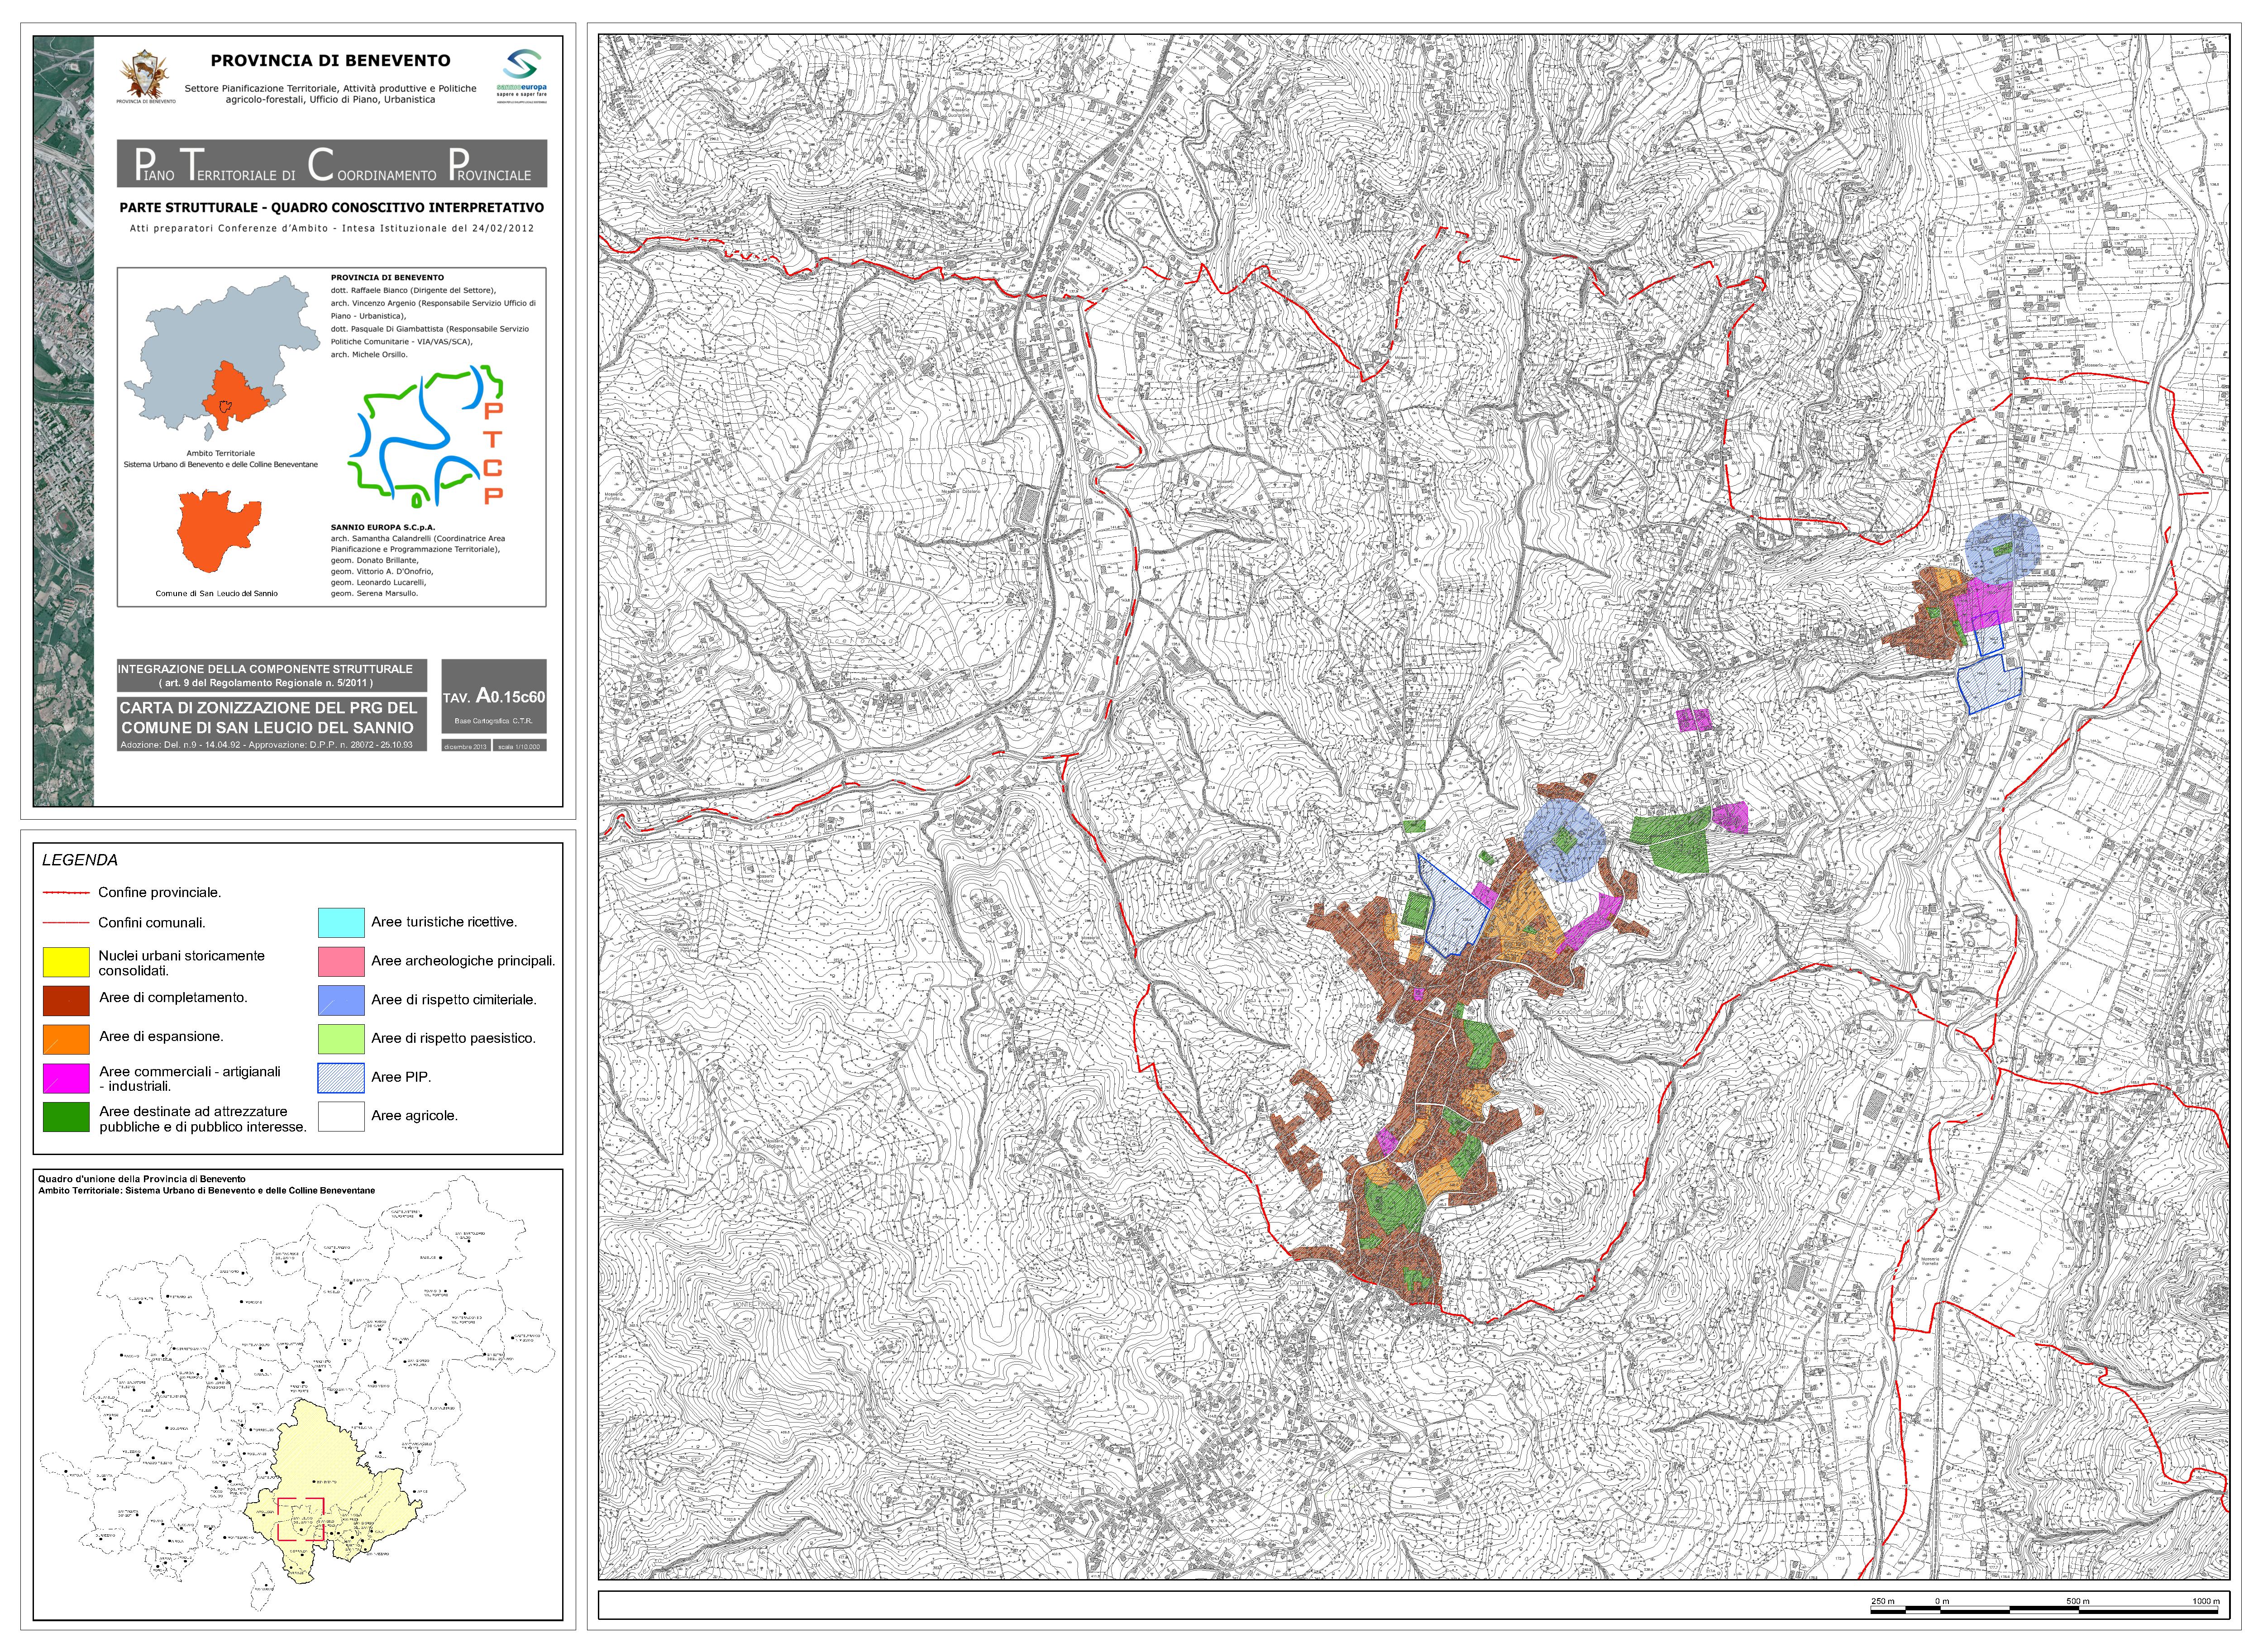Viewport: 2263px width, 1652px height.
Task: Click the '500 m' scale bar label
Action: (2078, 1601)
